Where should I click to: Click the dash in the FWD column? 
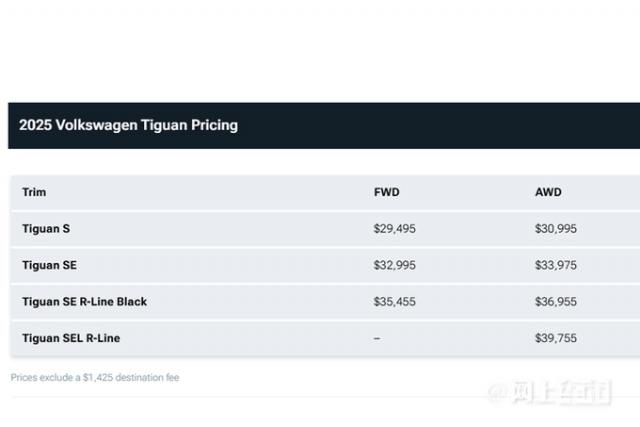(377, 338)
